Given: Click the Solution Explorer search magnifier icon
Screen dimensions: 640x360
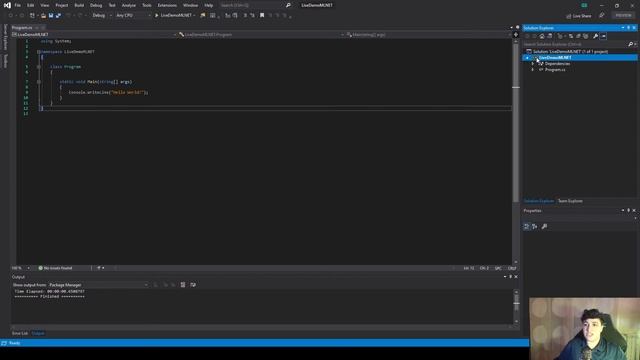Looking at the screenshot, I should [630, 44].
